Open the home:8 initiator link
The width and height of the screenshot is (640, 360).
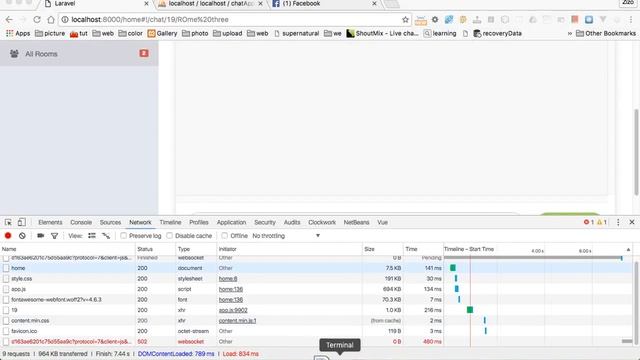click(x=228, y=279)
